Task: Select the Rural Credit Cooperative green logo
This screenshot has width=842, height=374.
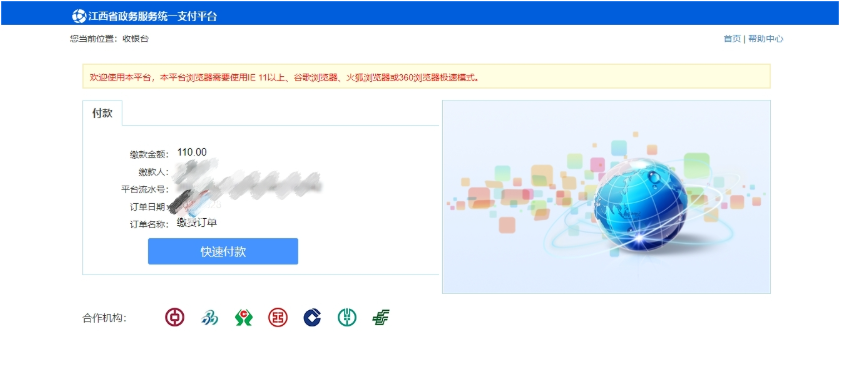Action: point(243,318)
